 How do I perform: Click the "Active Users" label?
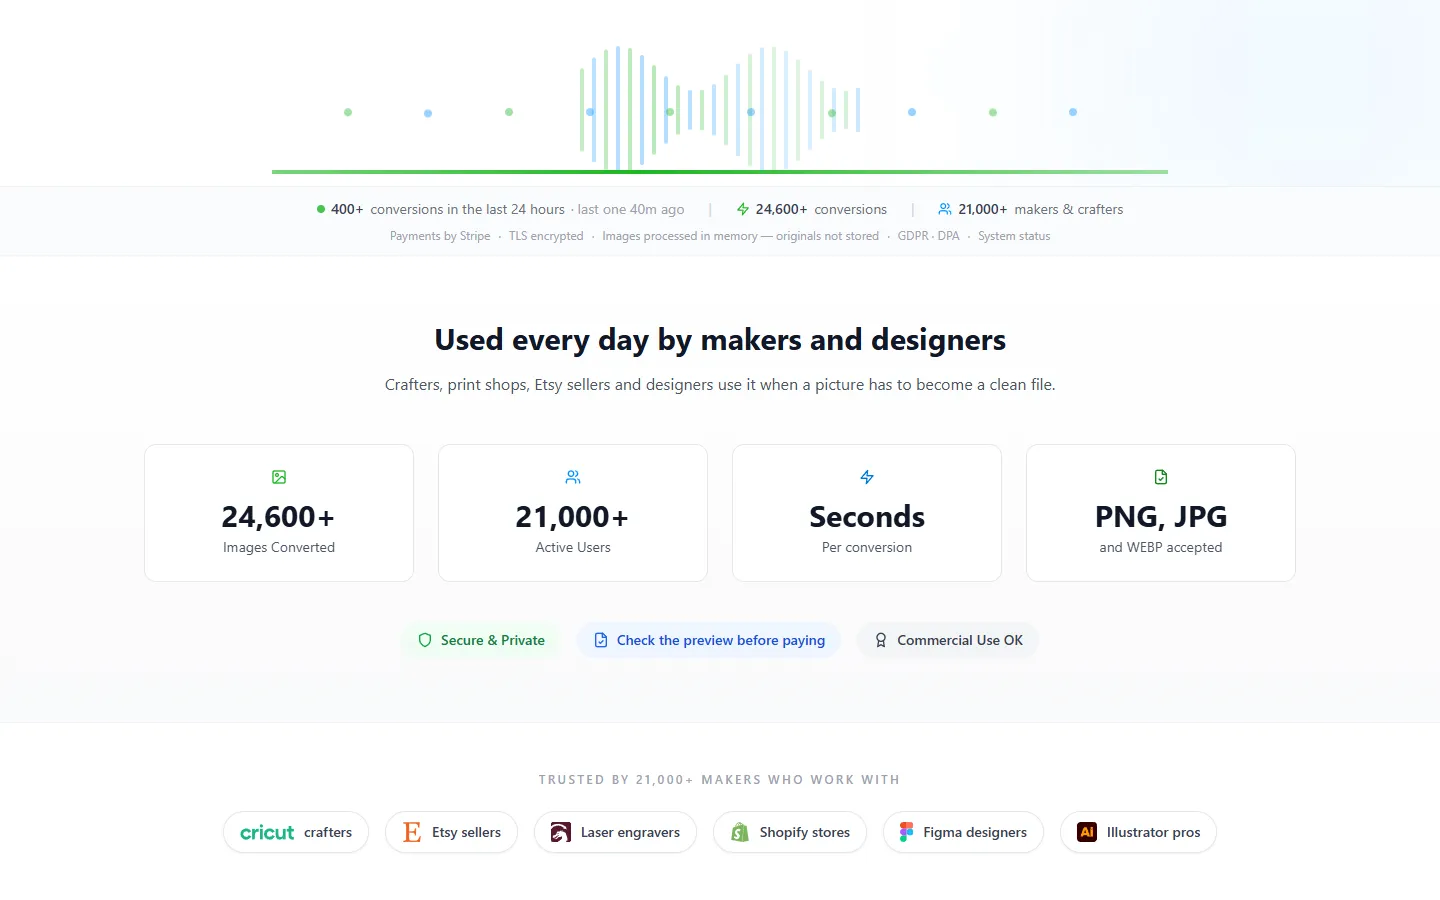pyautogui.click(x=573, y=547)
